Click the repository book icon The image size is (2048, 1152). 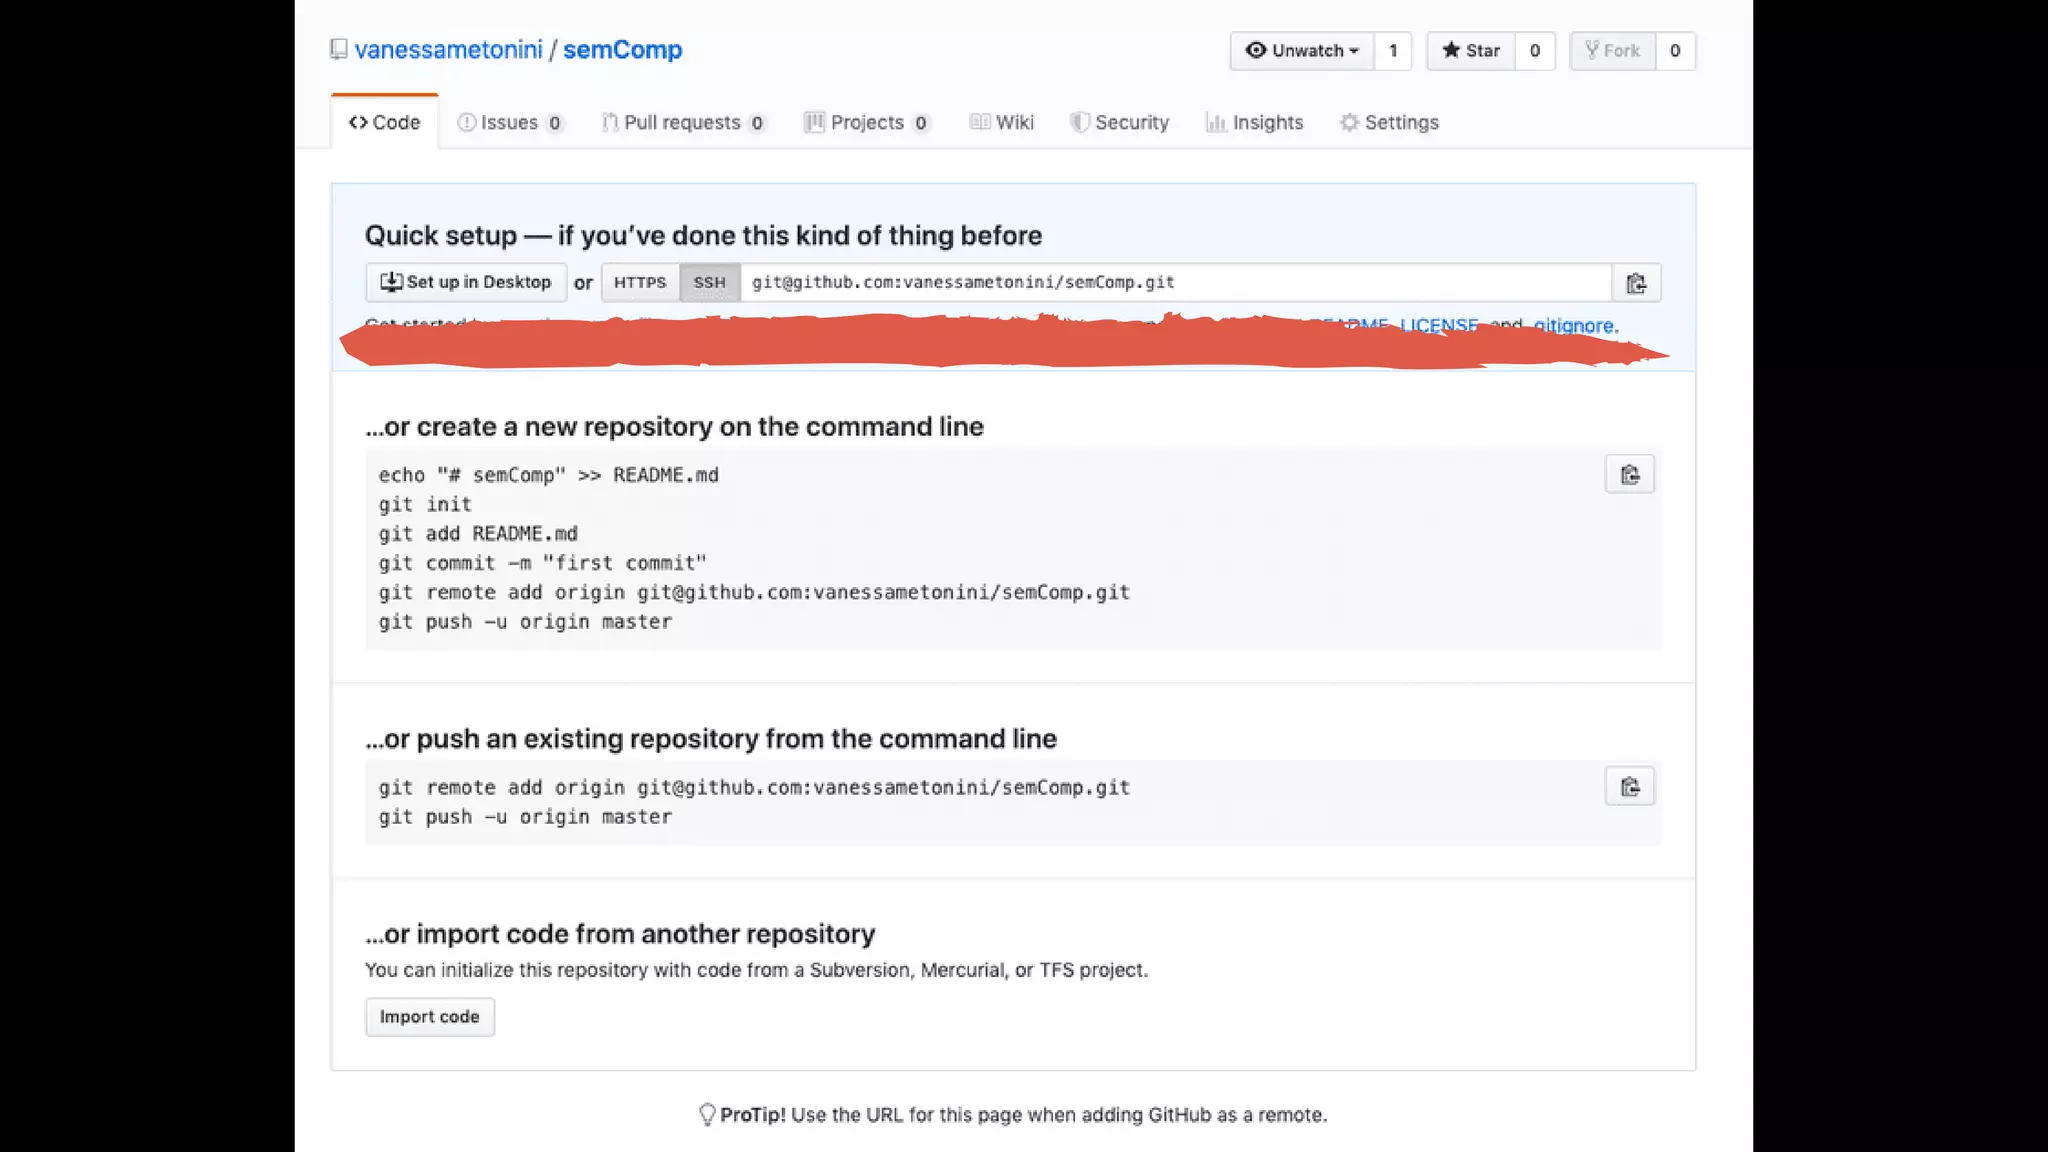339,50
